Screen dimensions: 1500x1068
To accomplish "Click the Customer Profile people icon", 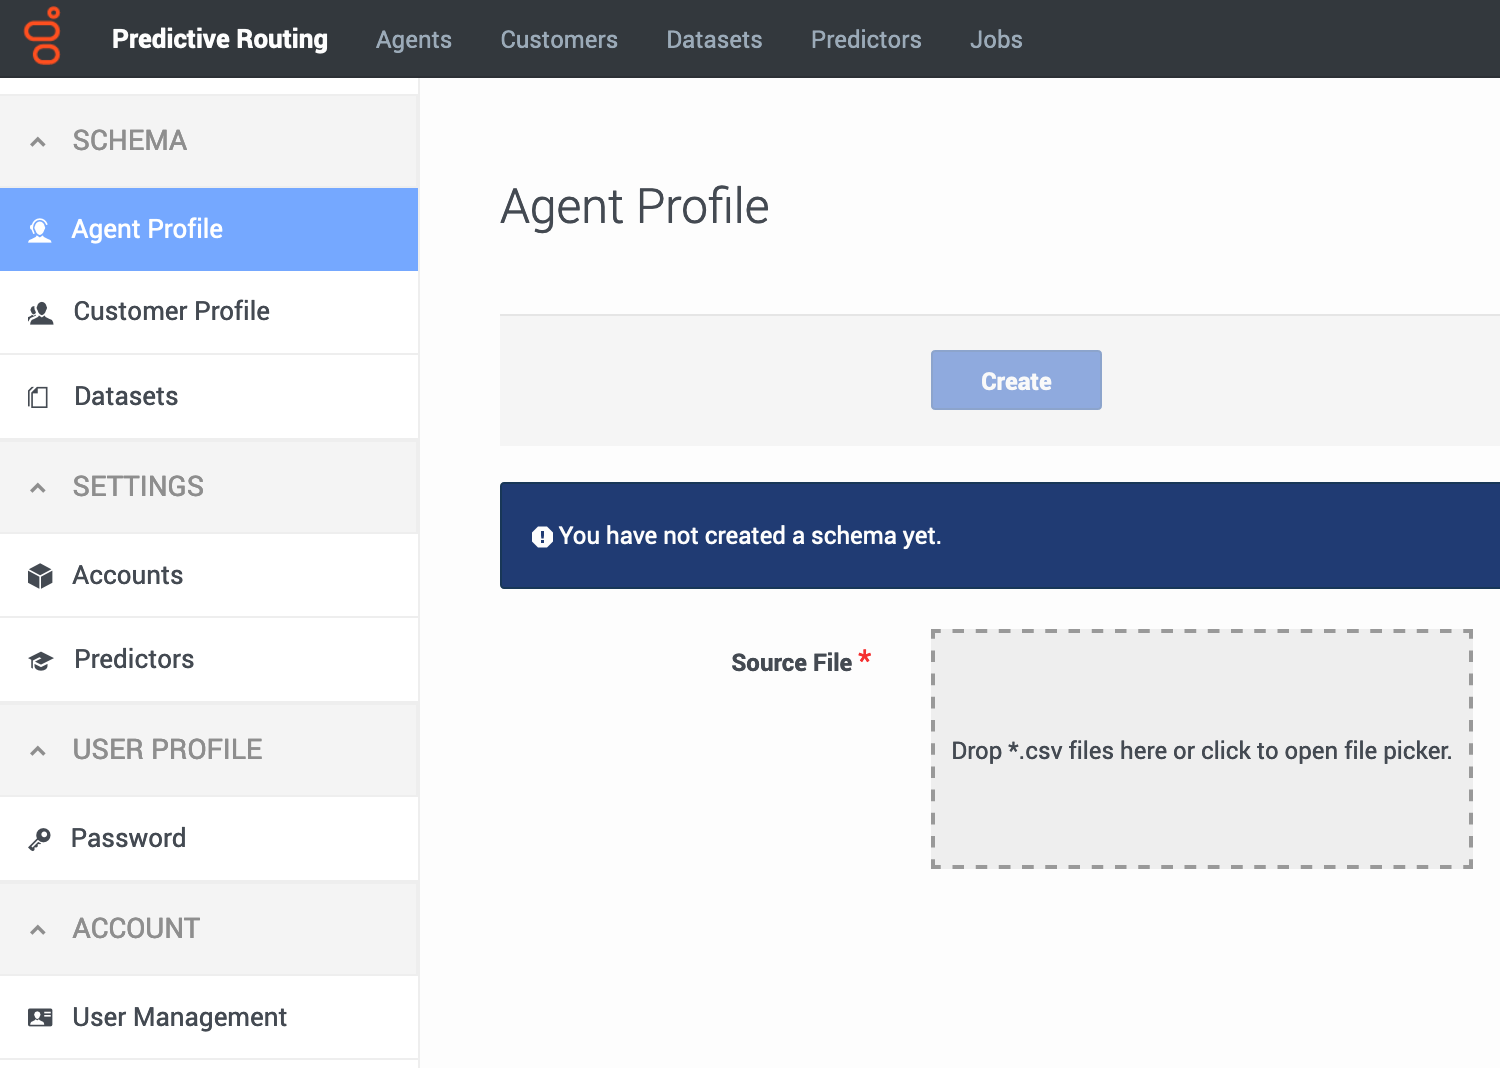I will pos(40,314).
